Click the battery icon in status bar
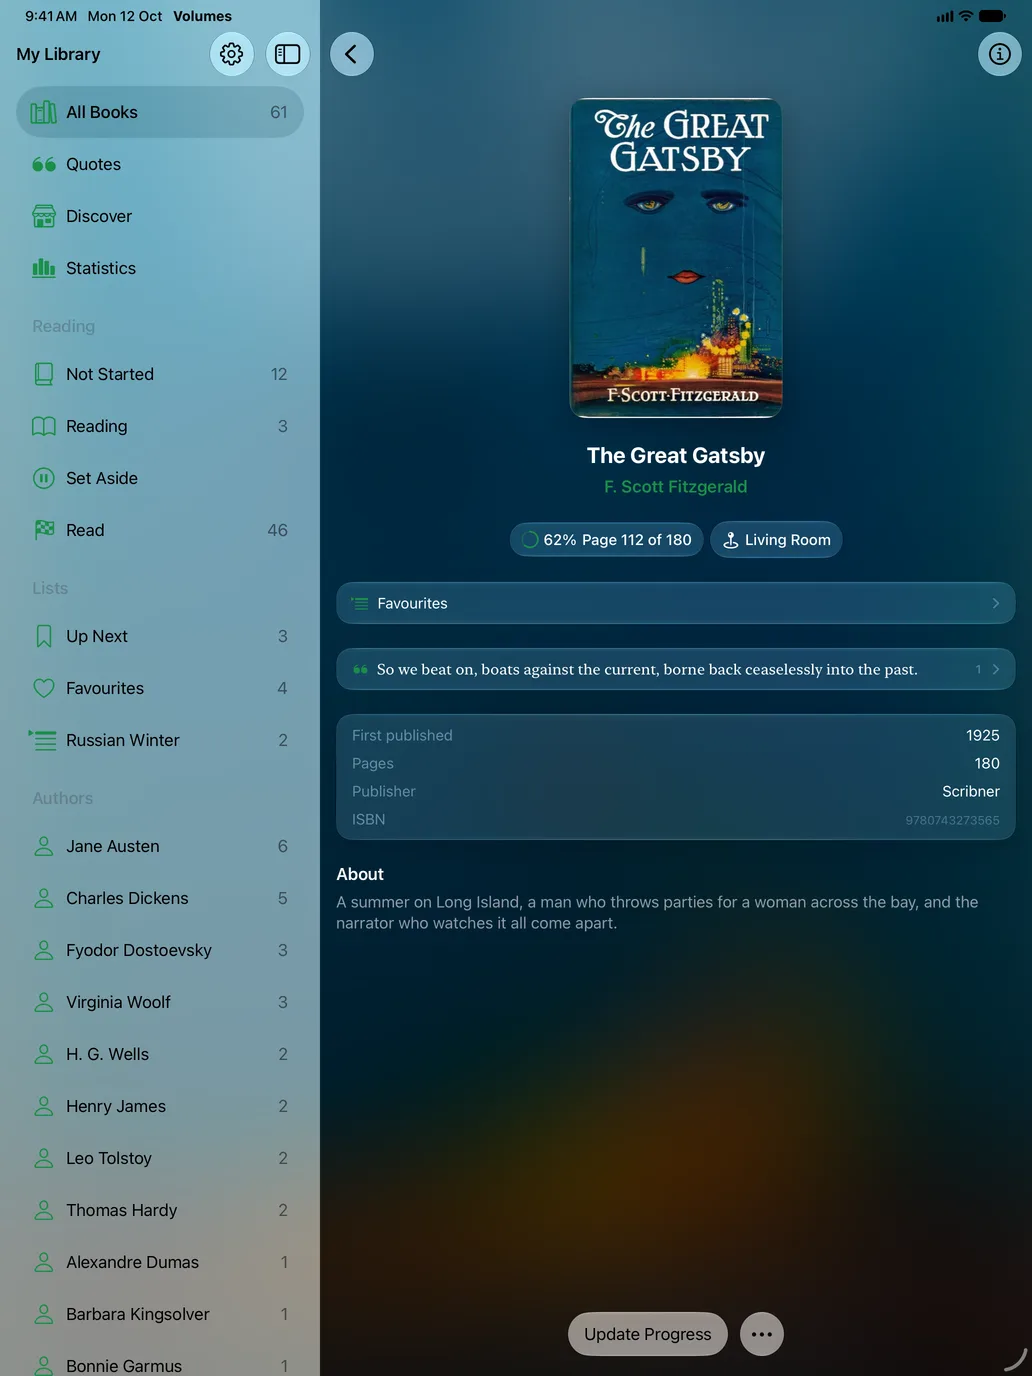Image resolution: width=1032 pixels, height=1376 pixels. click(993, 16)
